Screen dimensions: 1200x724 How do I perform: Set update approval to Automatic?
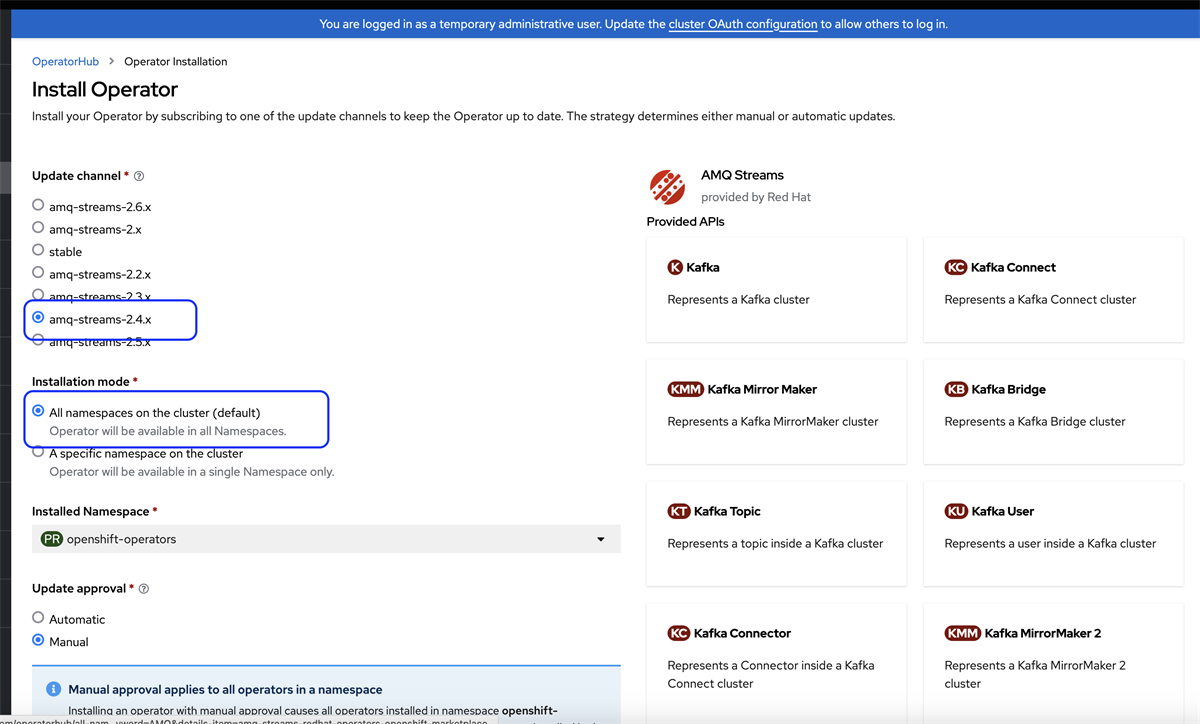coord(38,618)
